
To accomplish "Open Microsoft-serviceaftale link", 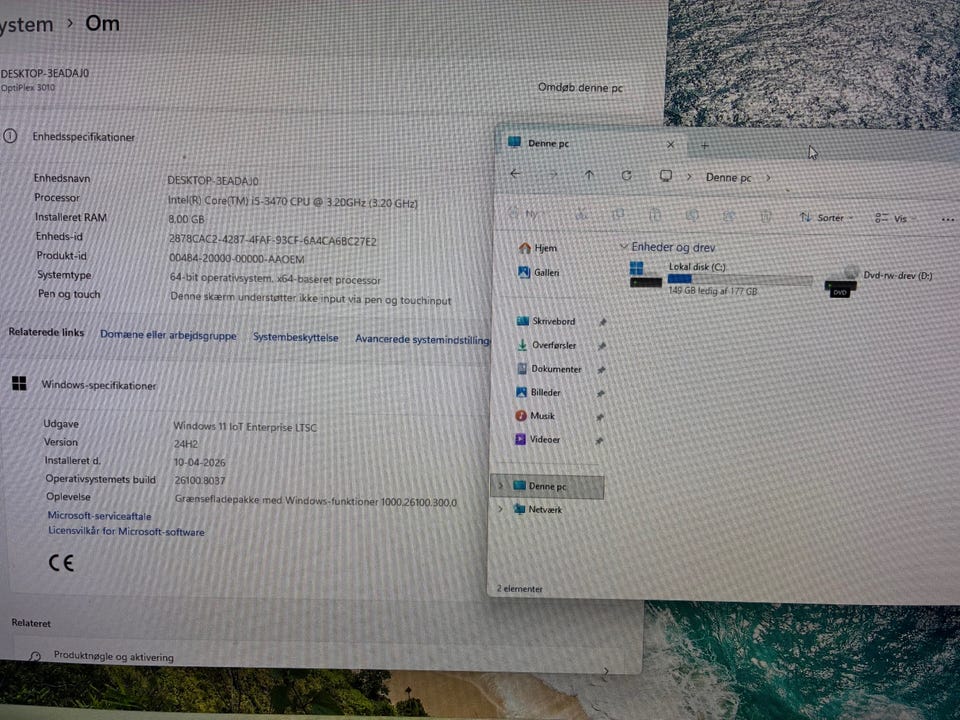I will 100,516.
